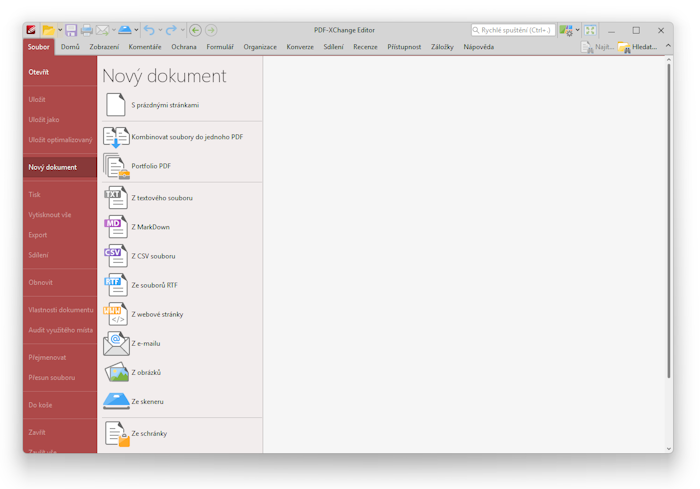Click the blank page document icon

[116, 104]
